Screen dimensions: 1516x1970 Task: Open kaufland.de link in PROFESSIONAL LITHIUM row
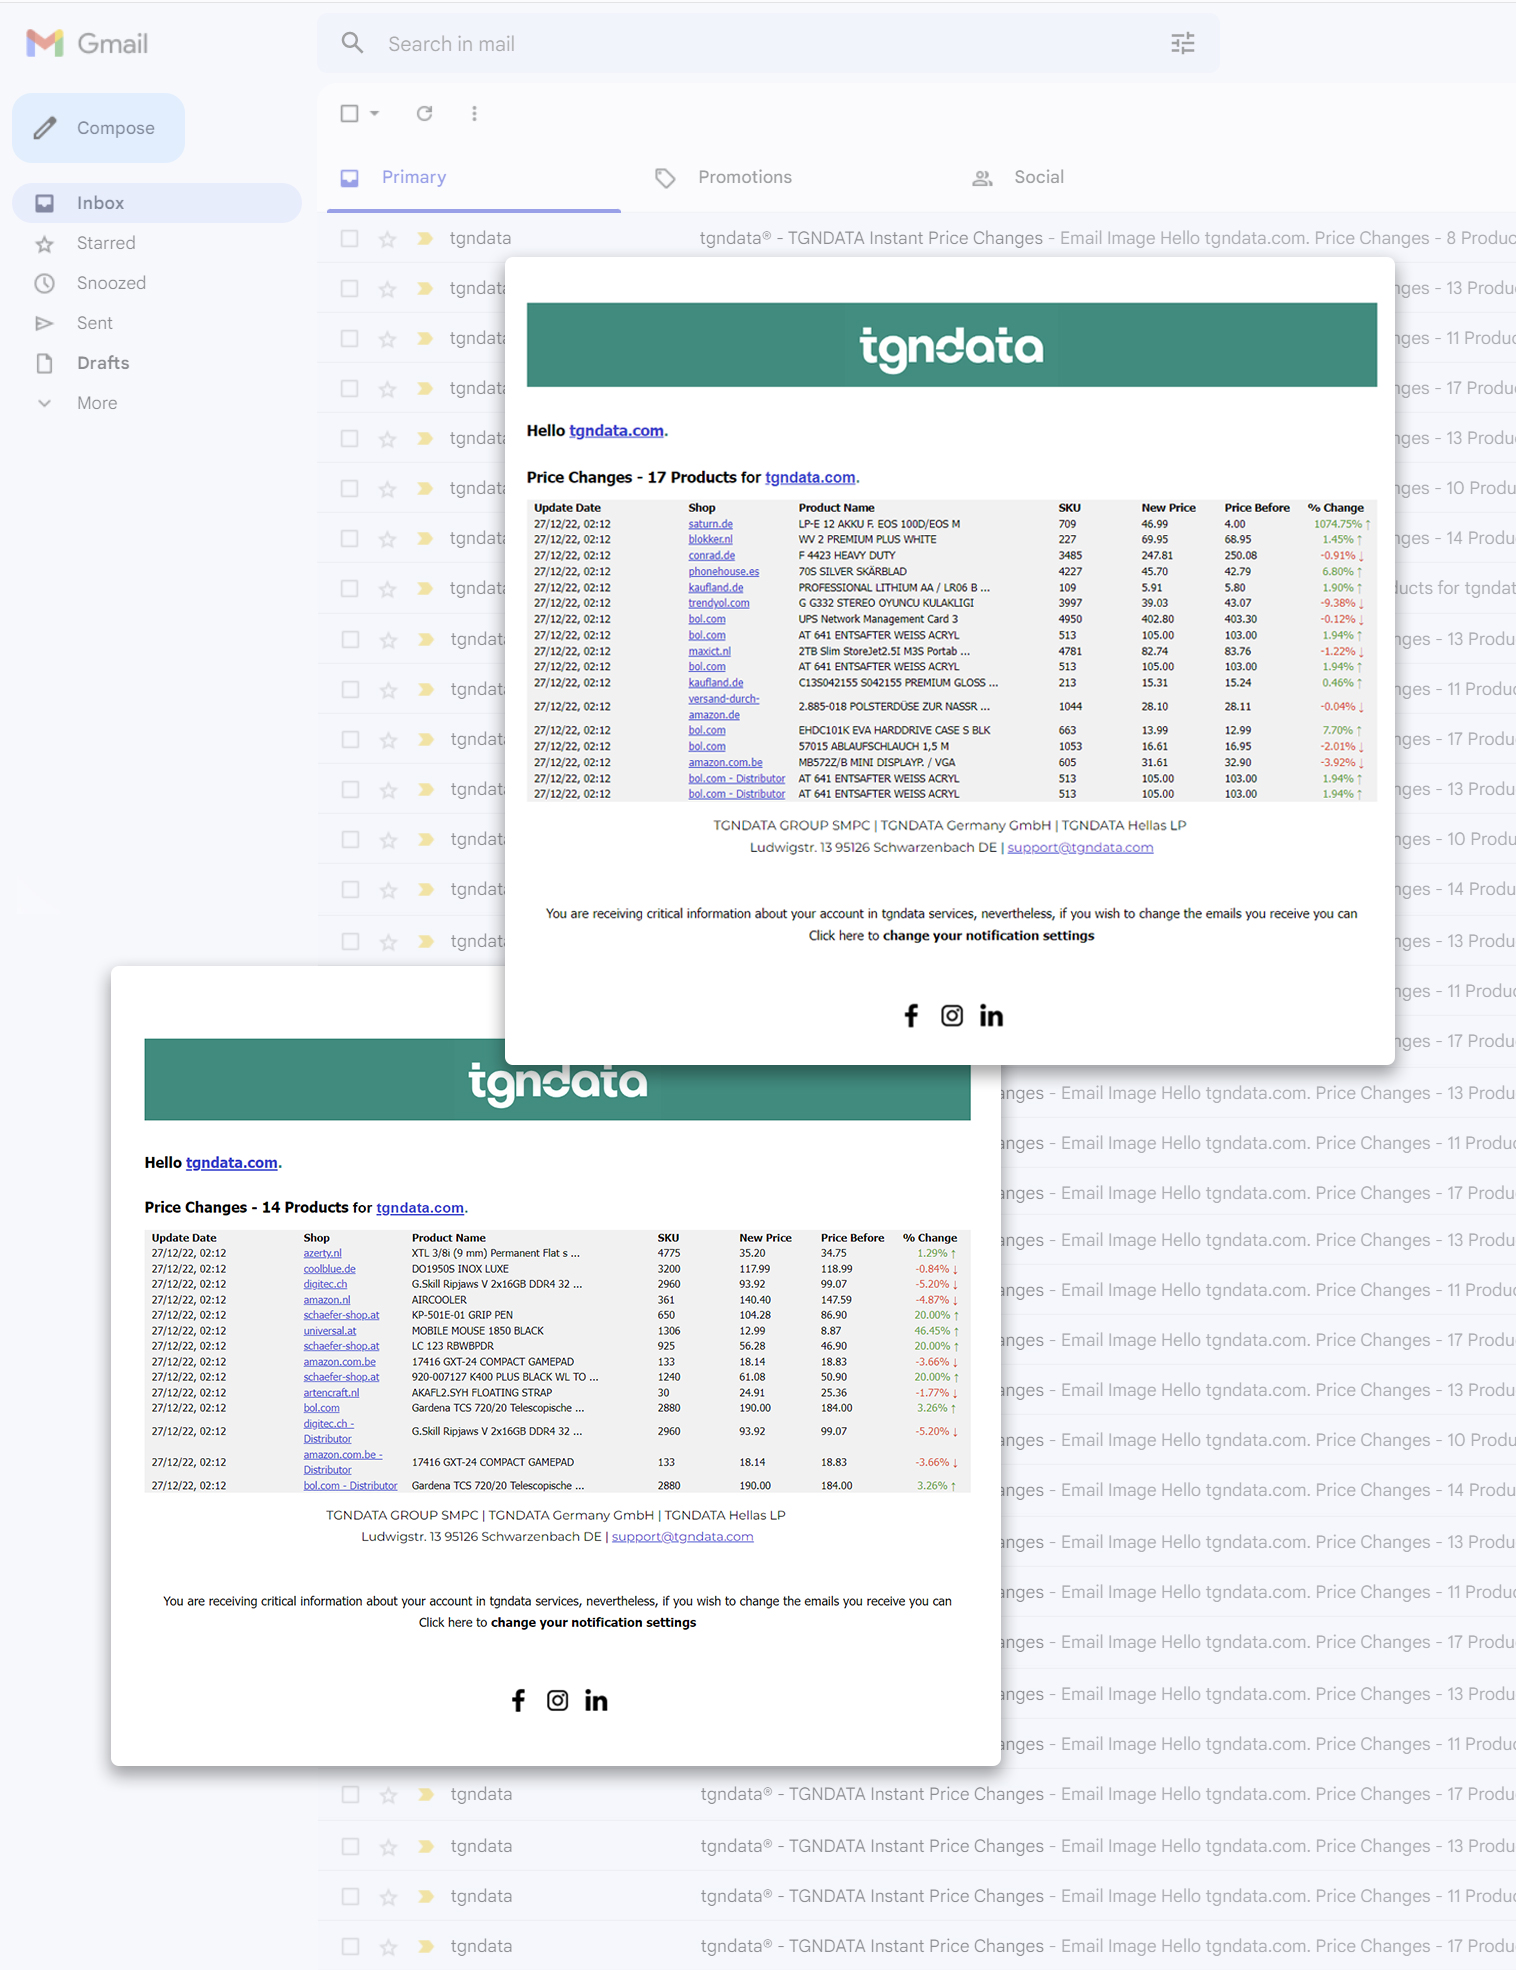pos(715,588)
